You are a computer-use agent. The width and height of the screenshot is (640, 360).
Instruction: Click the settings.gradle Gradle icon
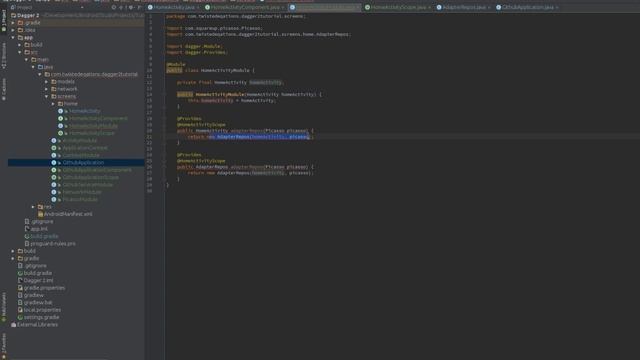coord(20,317)
